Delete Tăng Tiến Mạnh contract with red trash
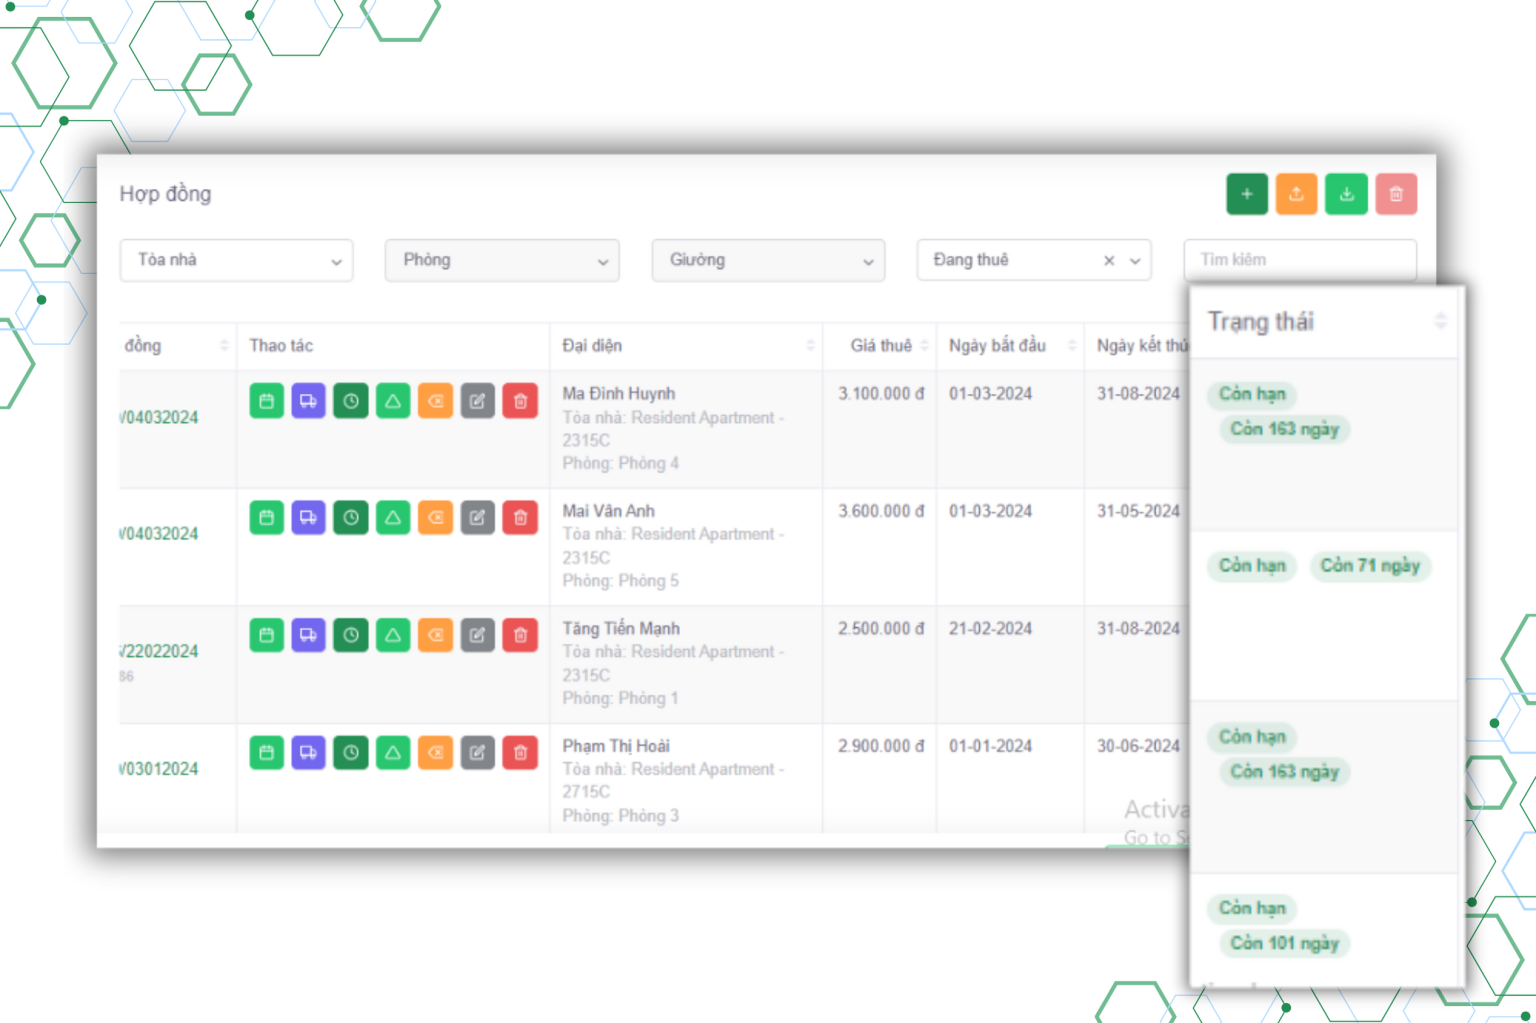Screen dimensions: 1536x1023 tap(520, 635)
